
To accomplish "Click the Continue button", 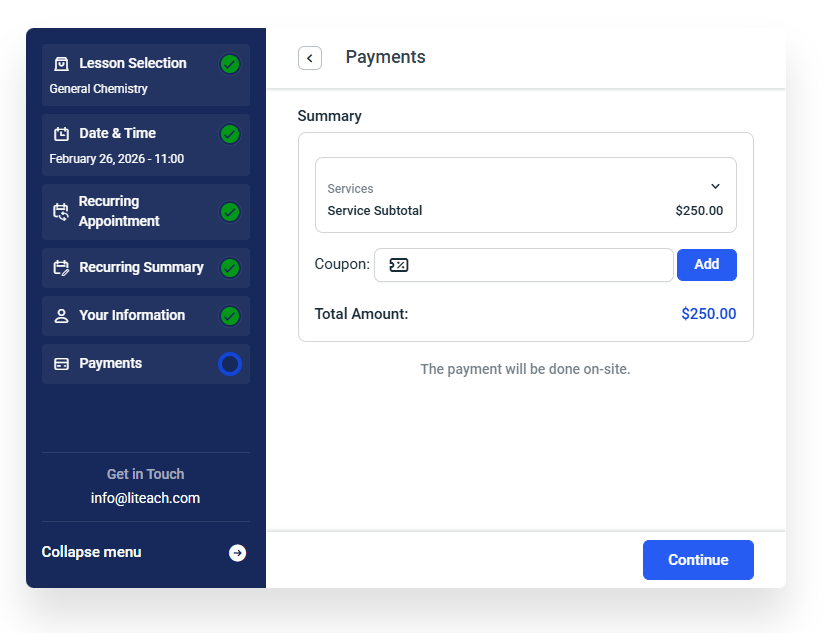I will (x=698, y=560).
